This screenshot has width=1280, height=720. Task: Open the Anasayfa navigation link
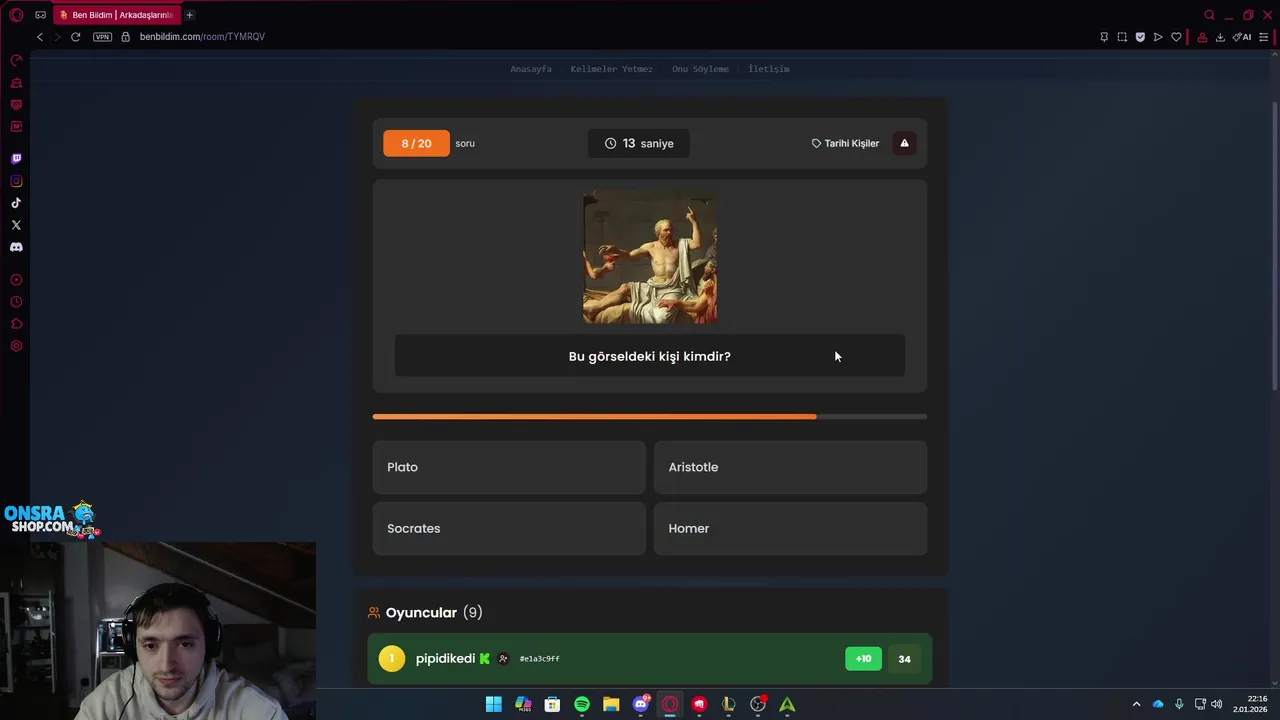(x=531, y=69)
